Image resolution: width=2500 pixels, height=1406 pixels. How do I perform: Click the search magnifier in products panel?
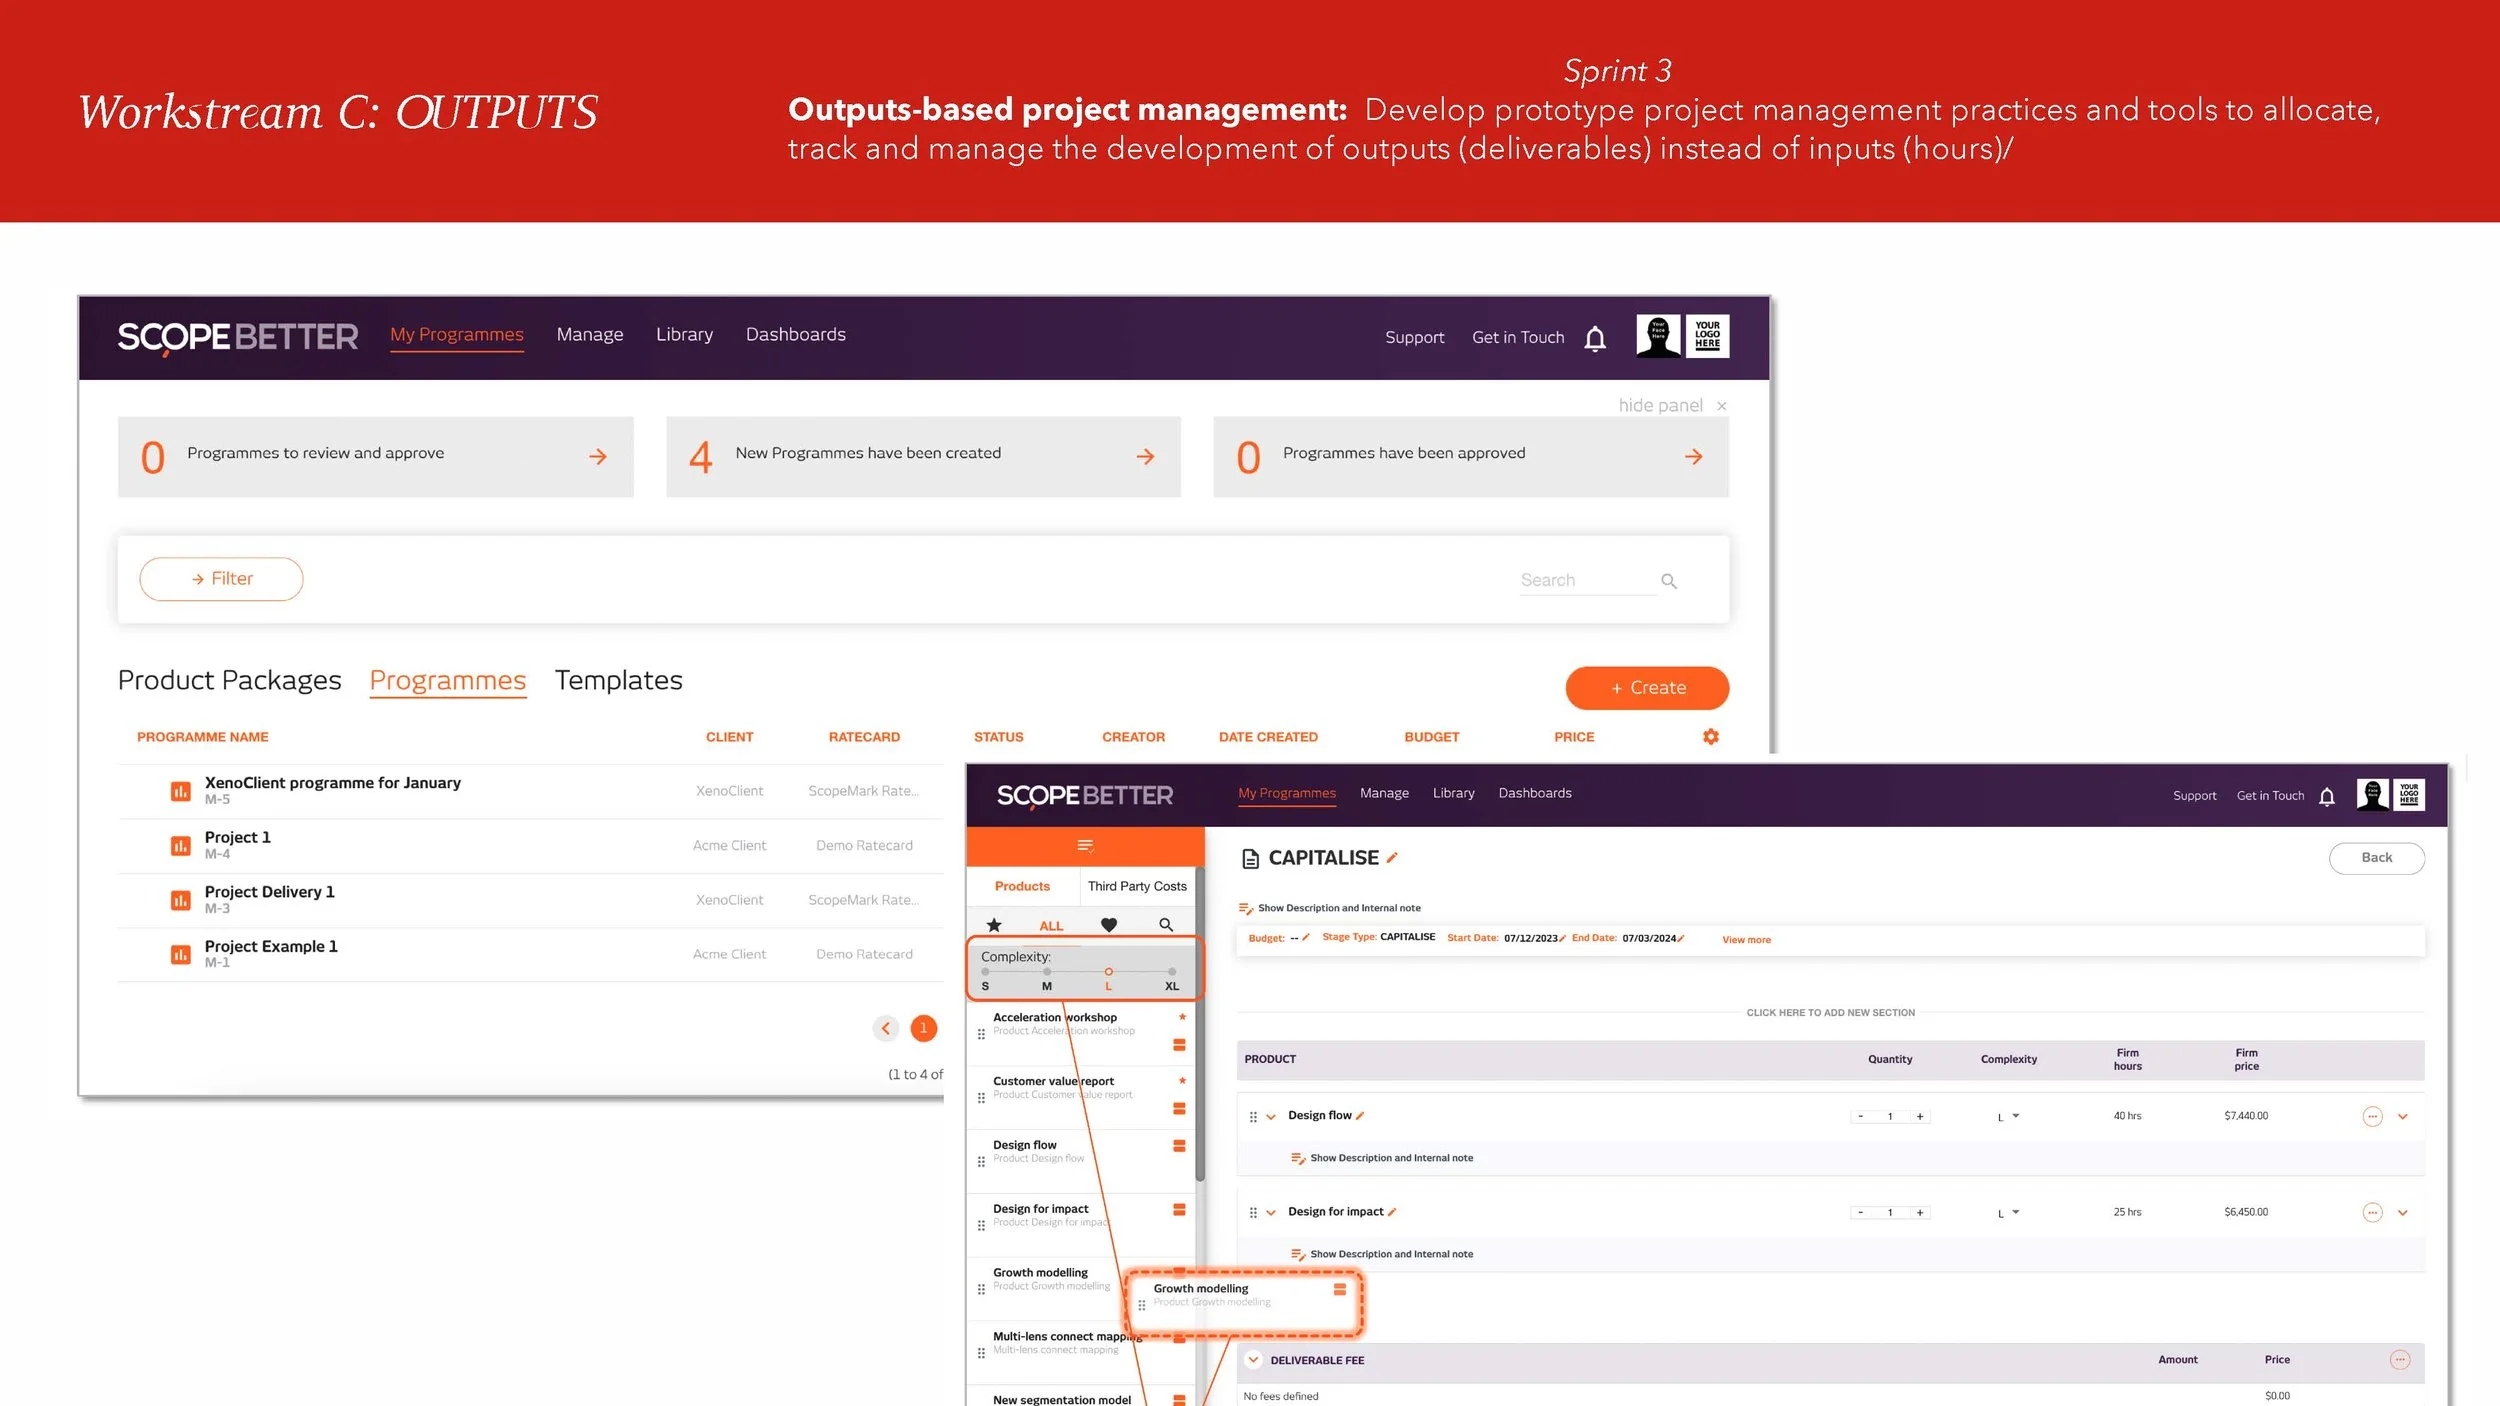point(1166,925)
